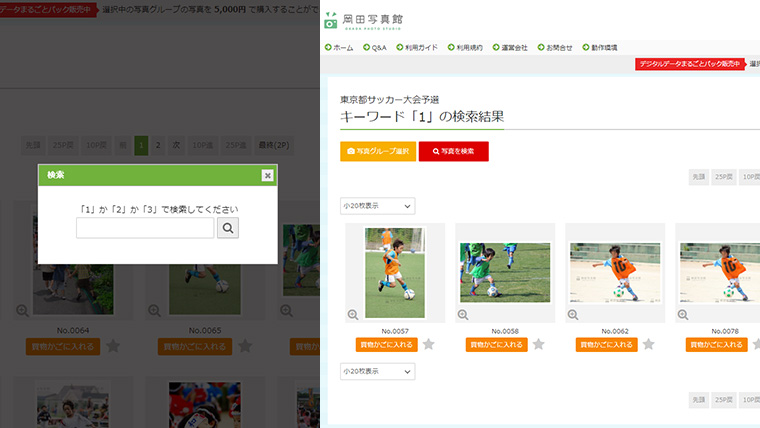Viewport: 760px width, 428px height.
Task: Click 10P戻 button in left pagination
Action: pos(96,145)
